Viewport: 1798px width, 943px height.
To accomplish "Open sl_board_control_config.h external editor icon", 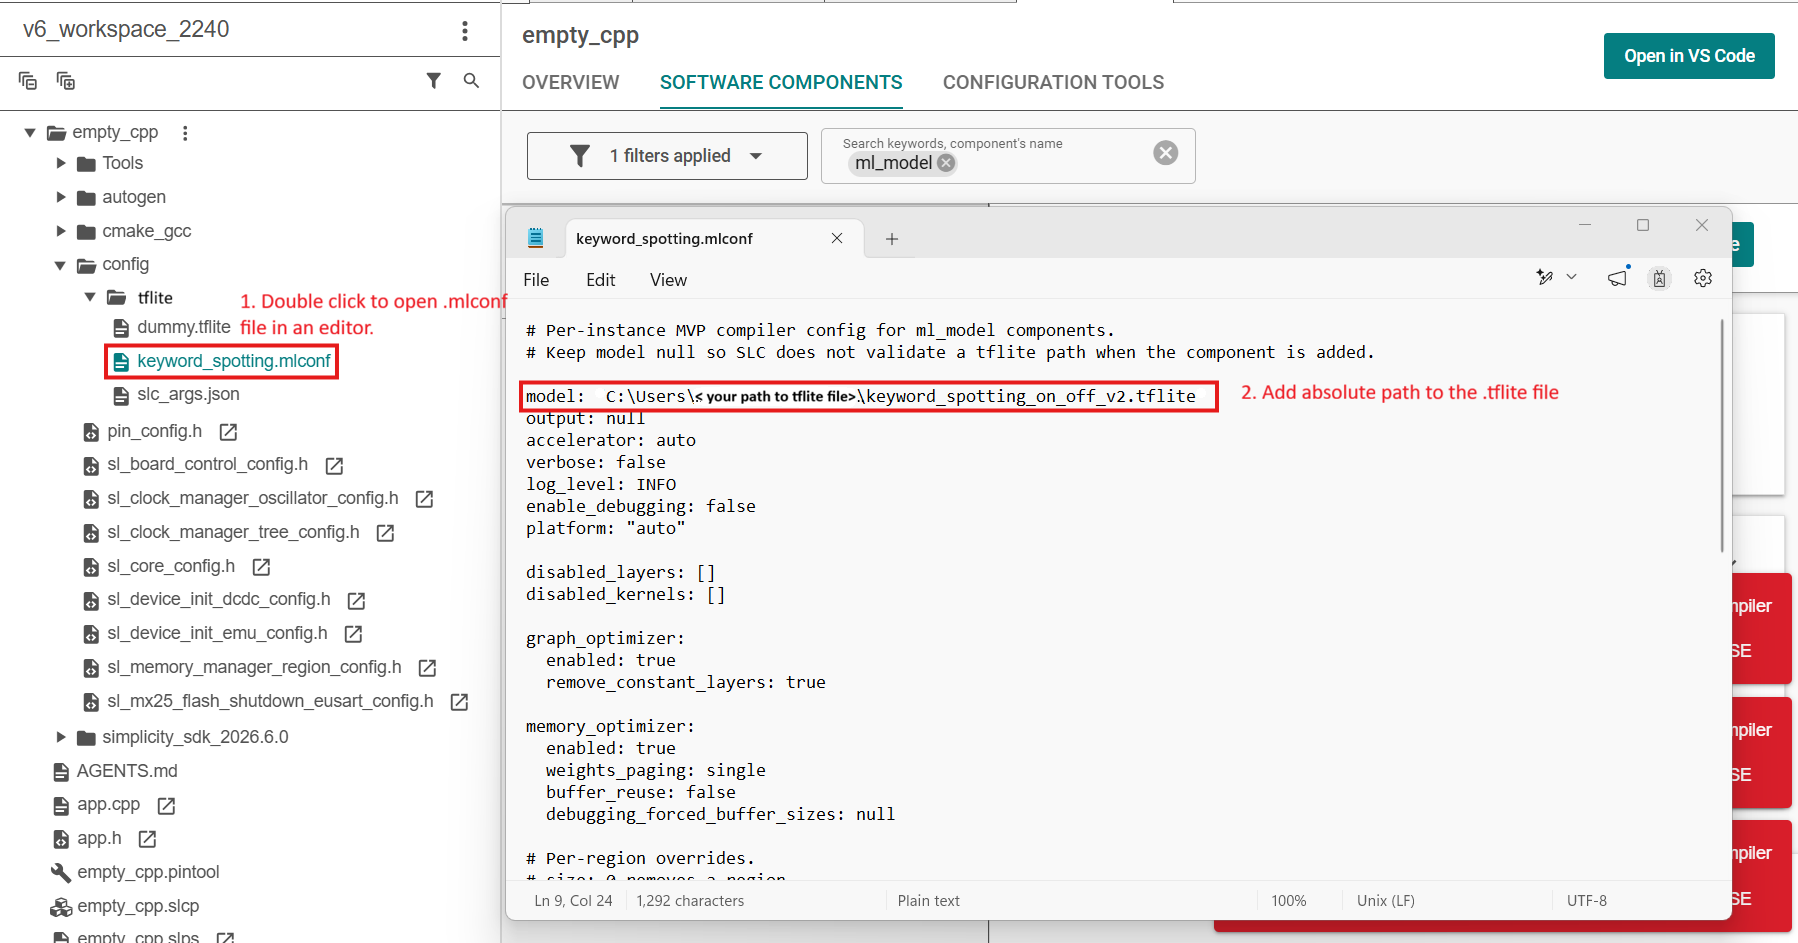I will 335,466.
